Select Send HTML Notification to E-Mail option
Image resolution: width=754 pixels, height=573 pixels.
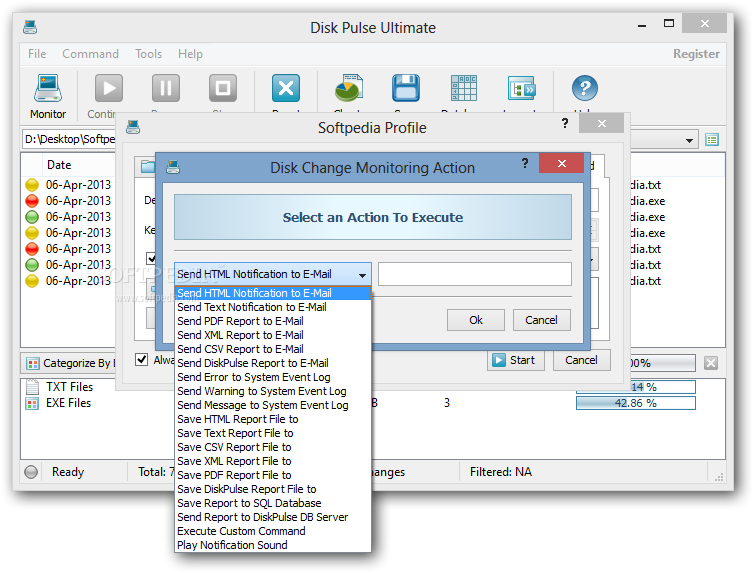(273, 293)
